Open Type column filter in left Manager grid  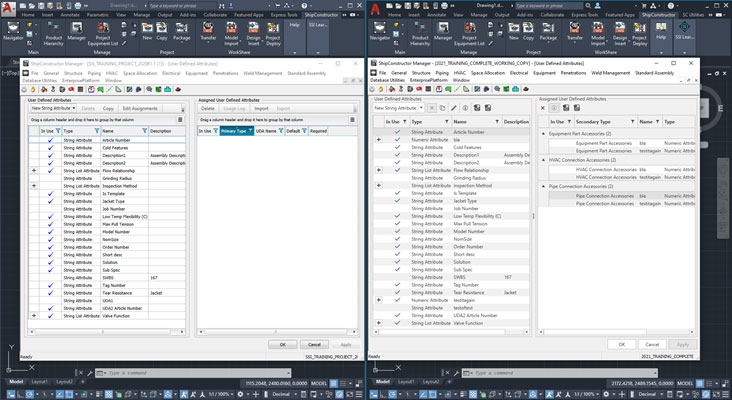pyautogui.click(x=97, y=131)
